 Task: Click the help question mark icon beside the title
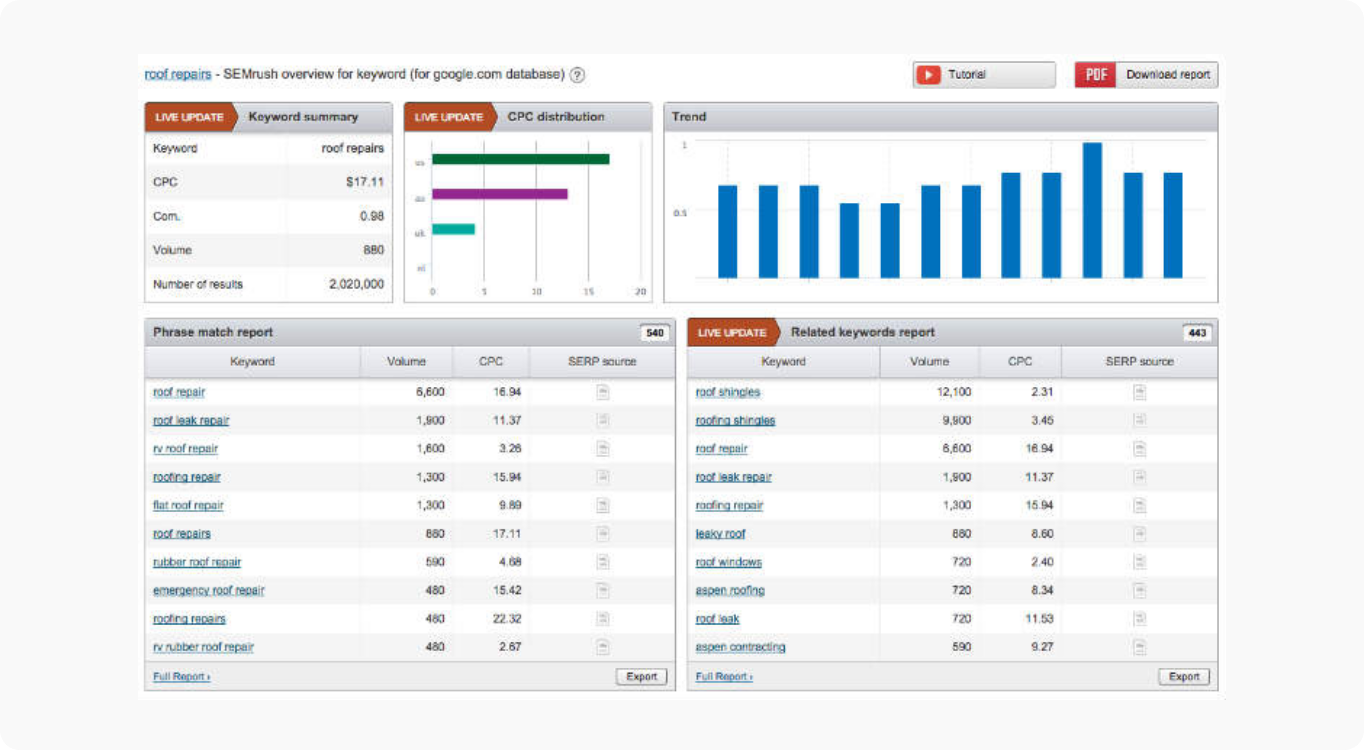pos(578,75)
